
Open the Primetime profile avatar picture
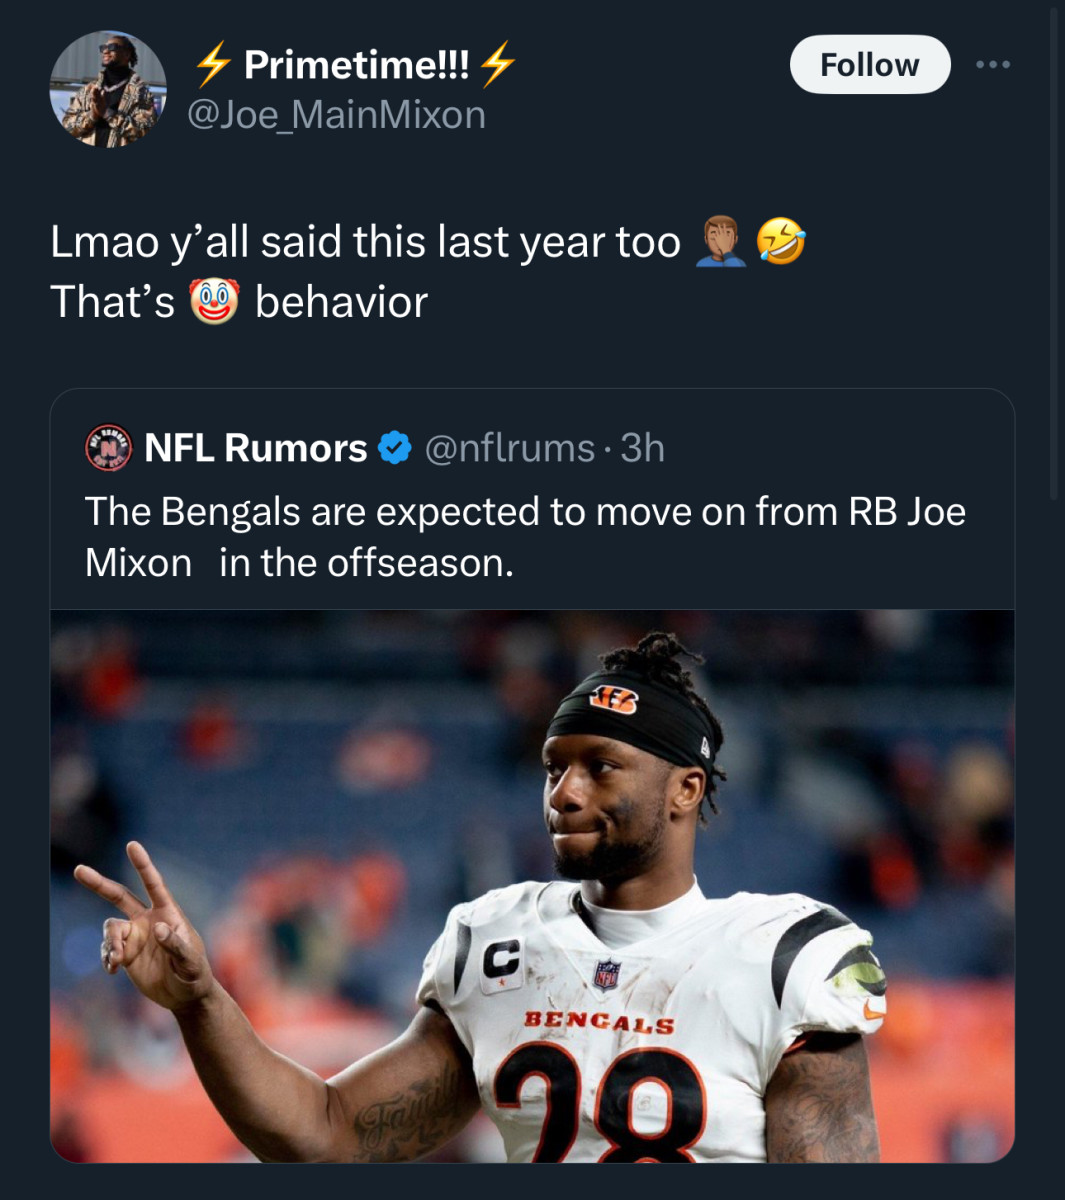[x=108, y=89]
